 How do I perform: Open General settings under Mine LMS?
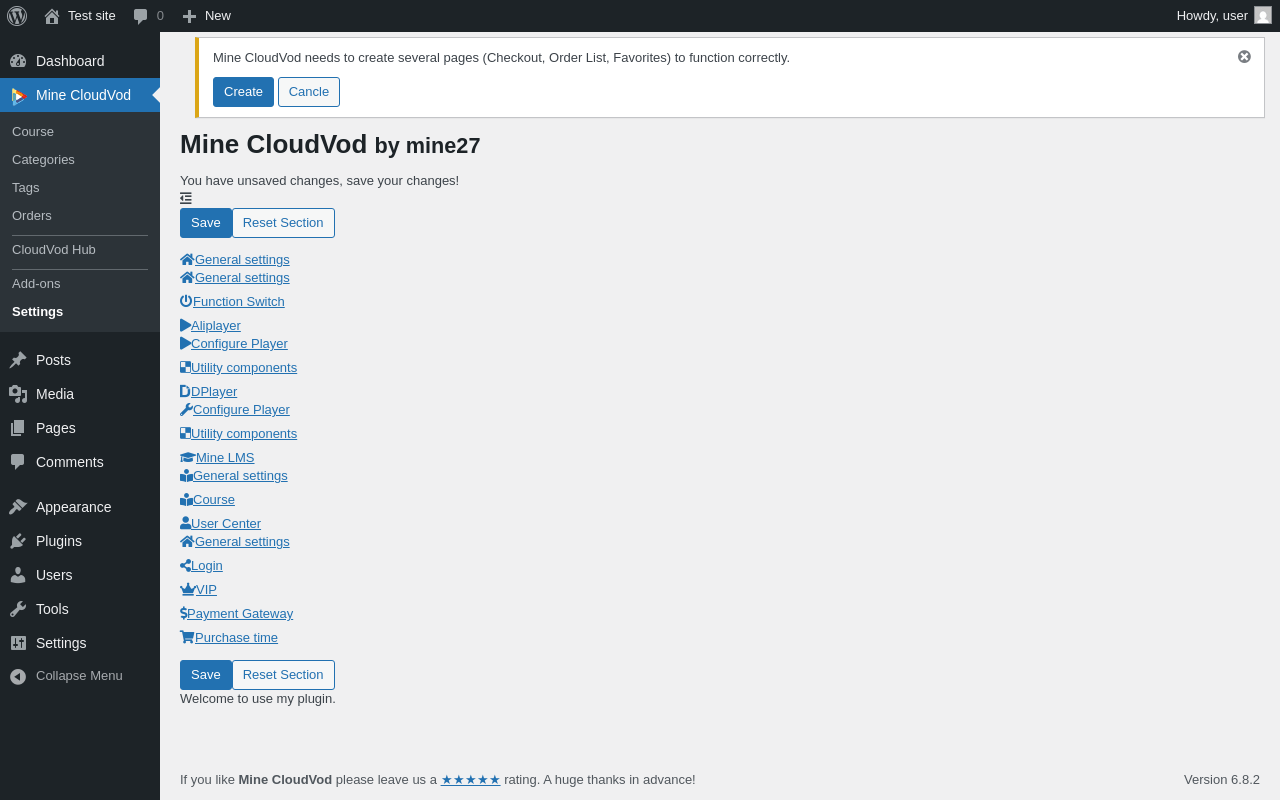240,475
